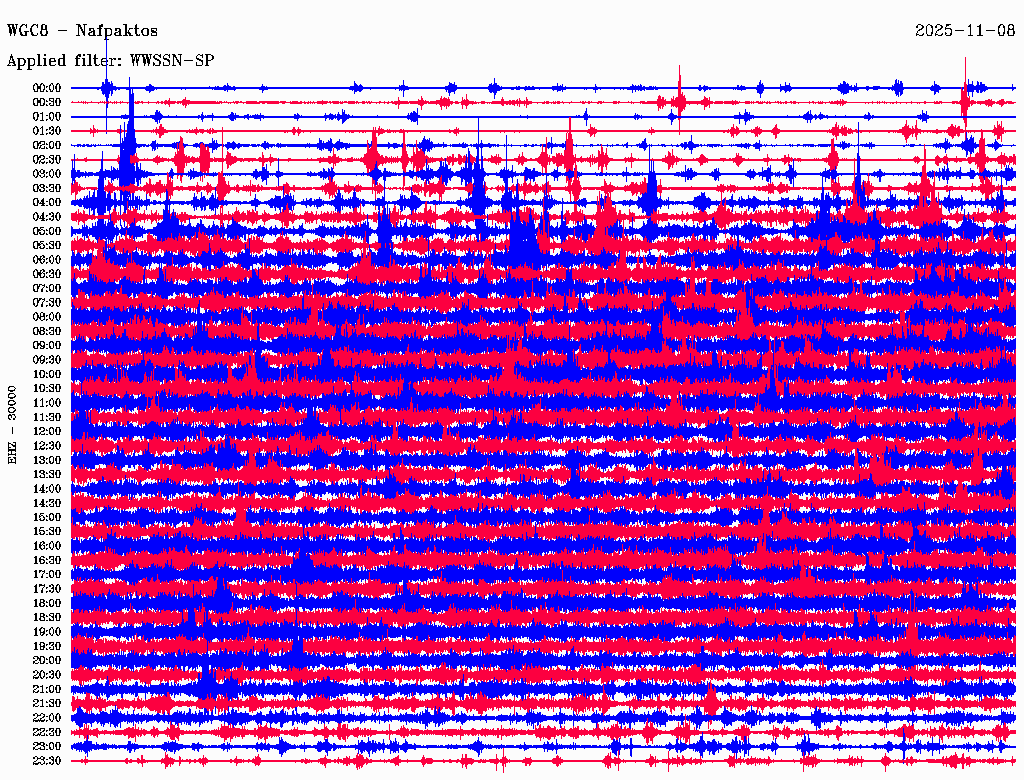The width and height of the screenshot is (1024, 780).
Task: Select the 02:00 time label
Action: pyautogui.click(x=47, y=146)
